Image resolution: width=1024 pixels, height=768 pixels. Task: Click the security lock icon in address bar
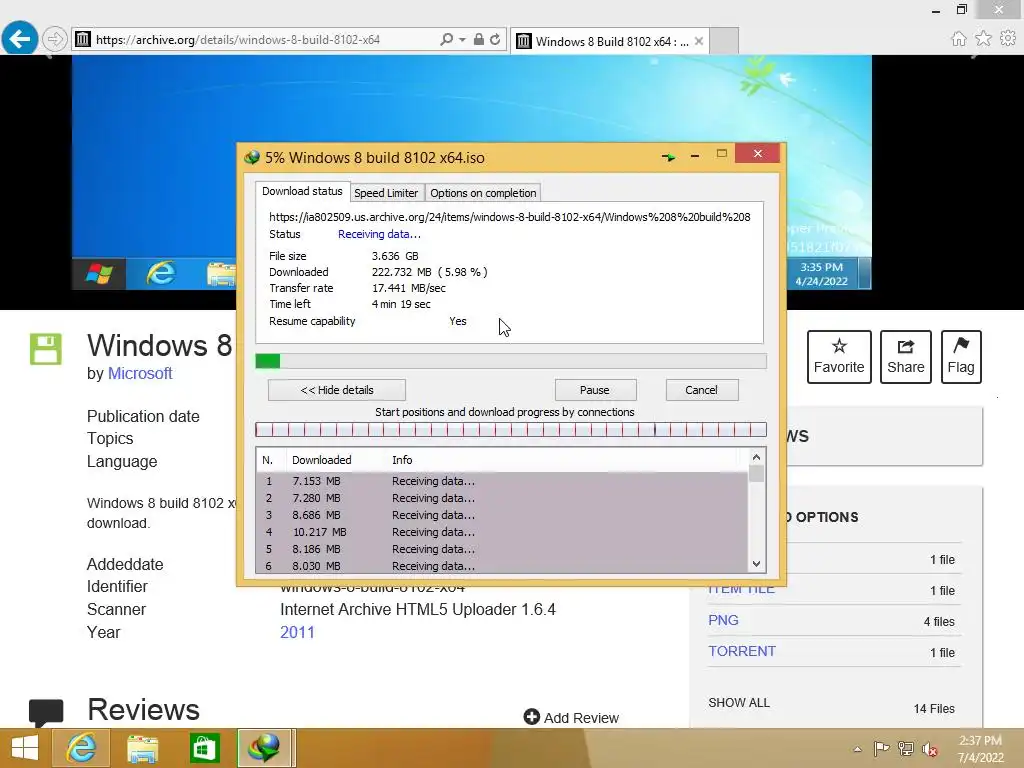[479, 39]
